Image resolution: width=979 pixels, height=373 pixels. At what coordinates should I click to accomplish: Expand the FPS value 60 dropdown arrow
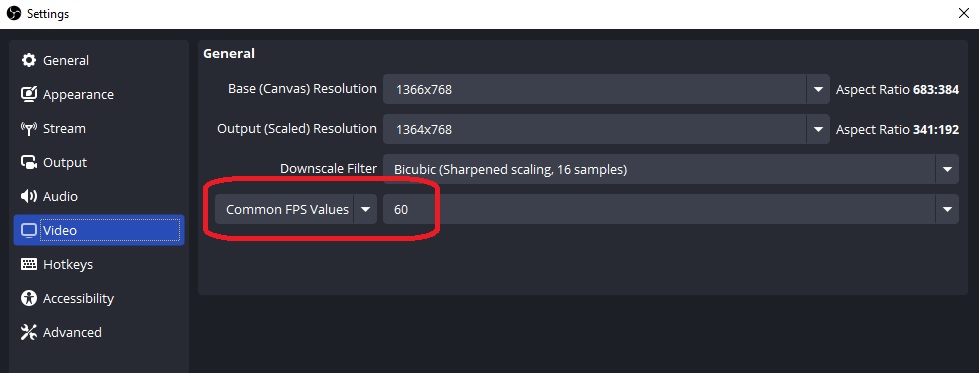(x=947, y=209)
